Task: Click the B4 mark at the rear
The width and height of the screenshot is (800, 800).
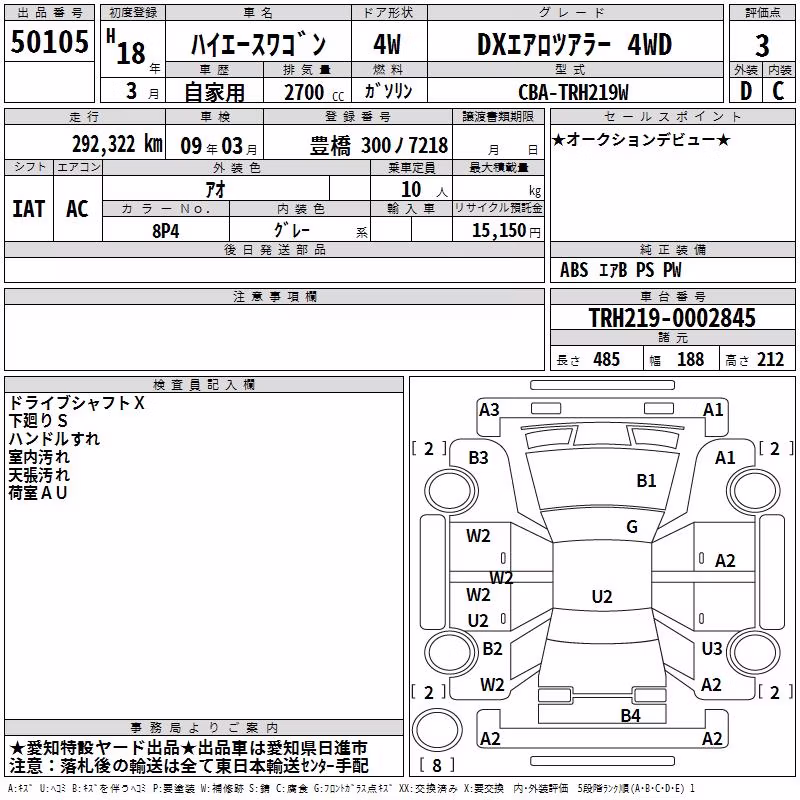Action: tap(631, 716)
